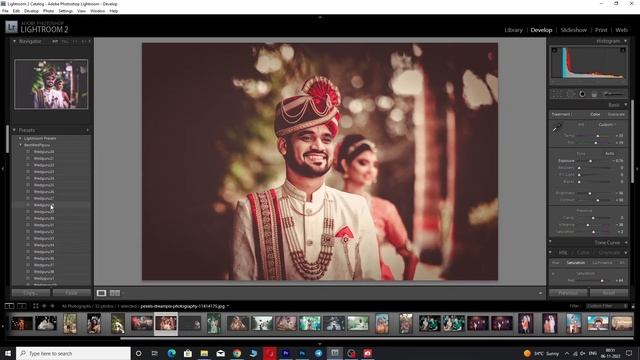Toggle shadow clipping indicator in histogram

point(554,50)
